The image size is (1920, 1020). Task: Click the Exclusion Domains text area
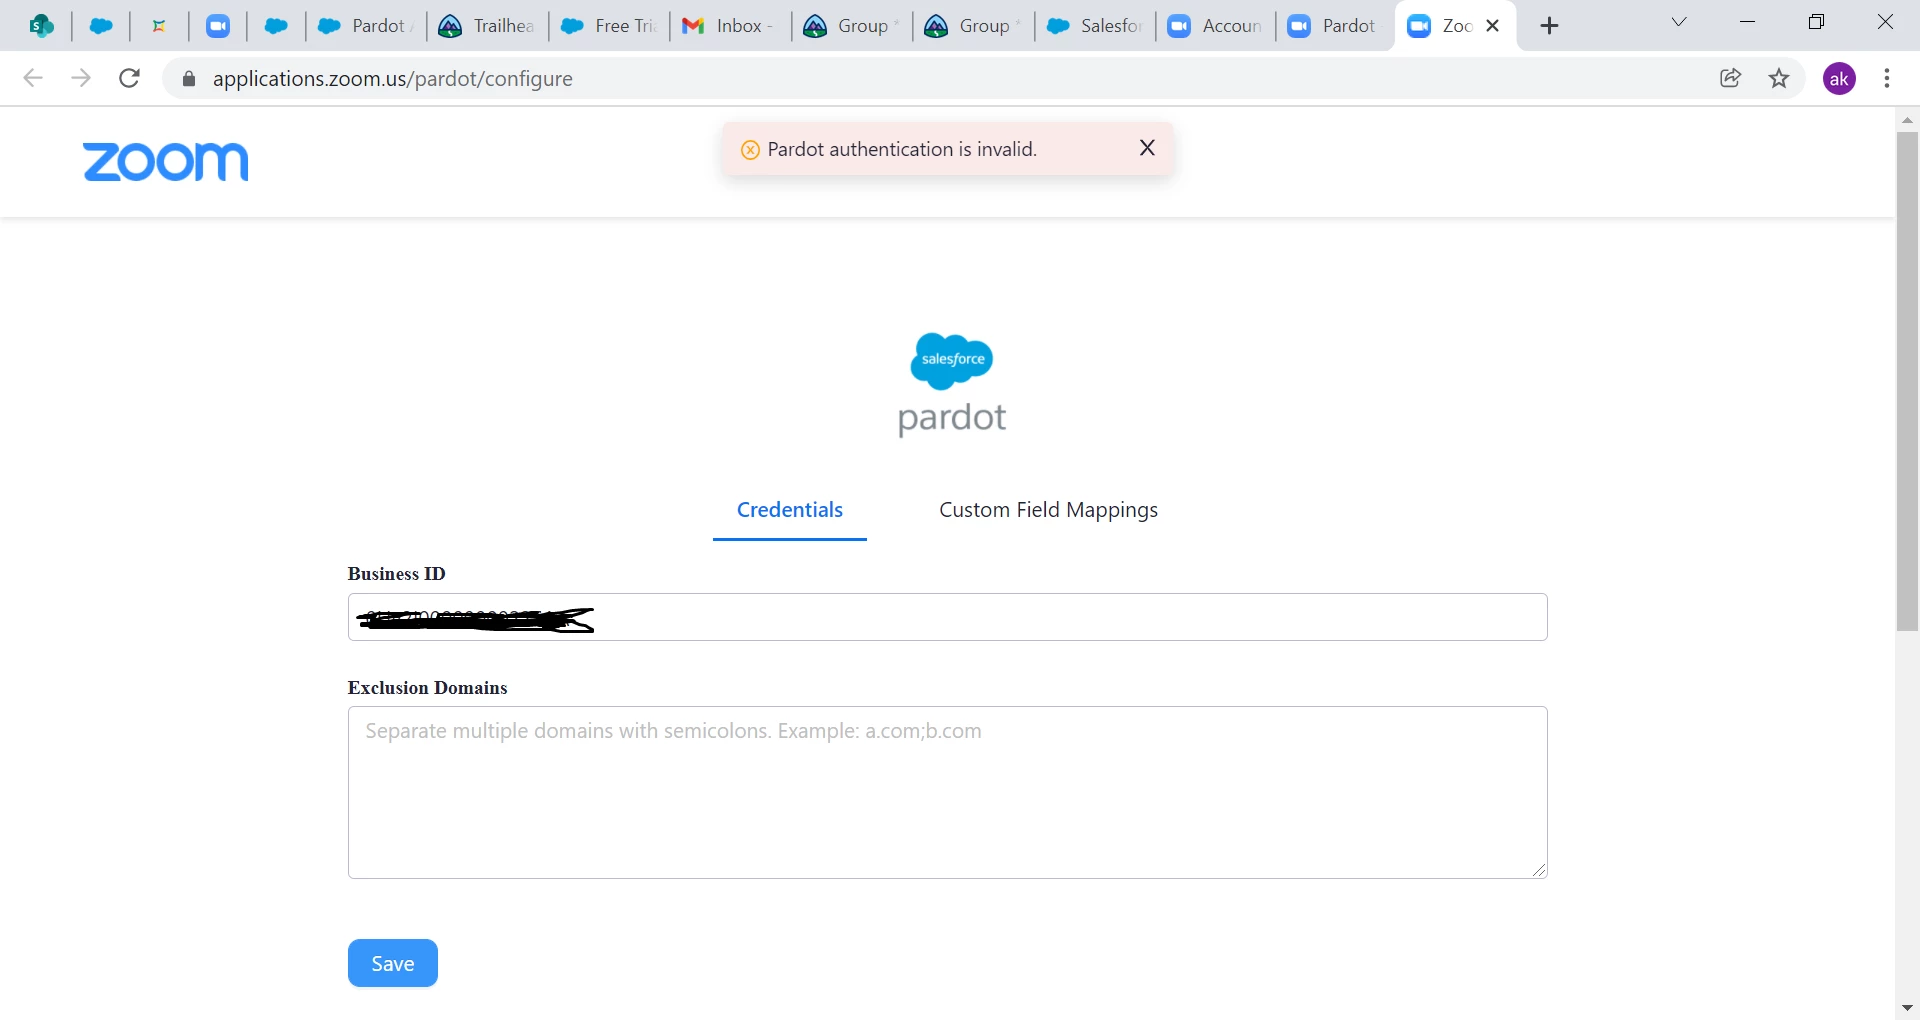948,793
